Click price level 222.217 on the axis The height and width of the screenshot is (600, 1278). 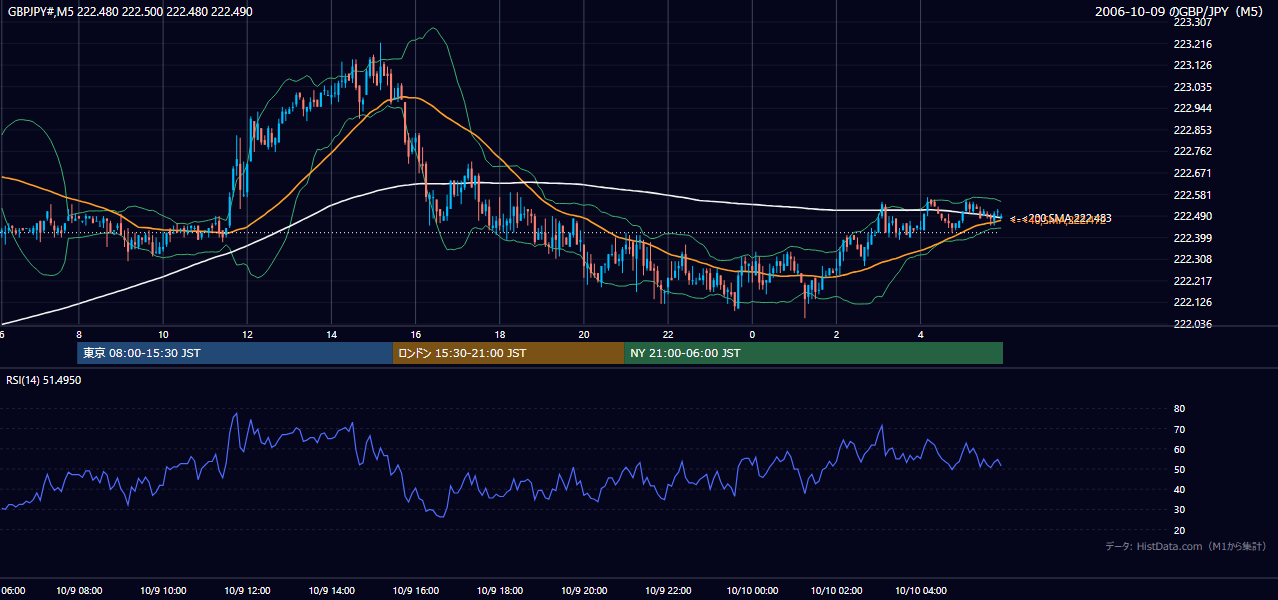pyautogui.click(x=1192, y=281)
